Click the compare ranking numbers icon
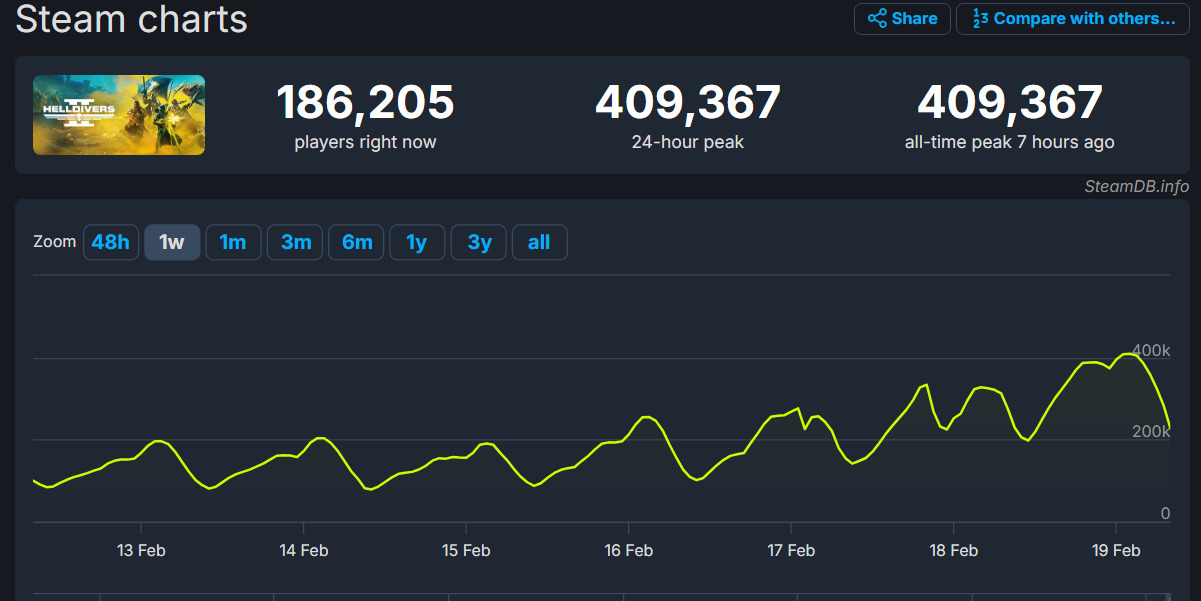 (980, 19)
